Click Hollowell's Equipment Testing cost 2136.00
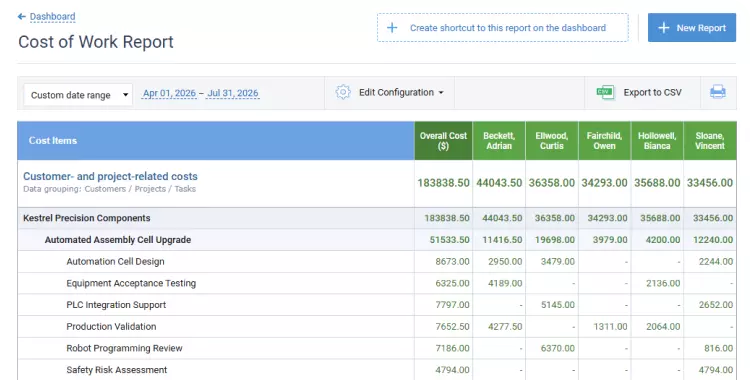This screenshot has width=750, height=380. [663, 283]
